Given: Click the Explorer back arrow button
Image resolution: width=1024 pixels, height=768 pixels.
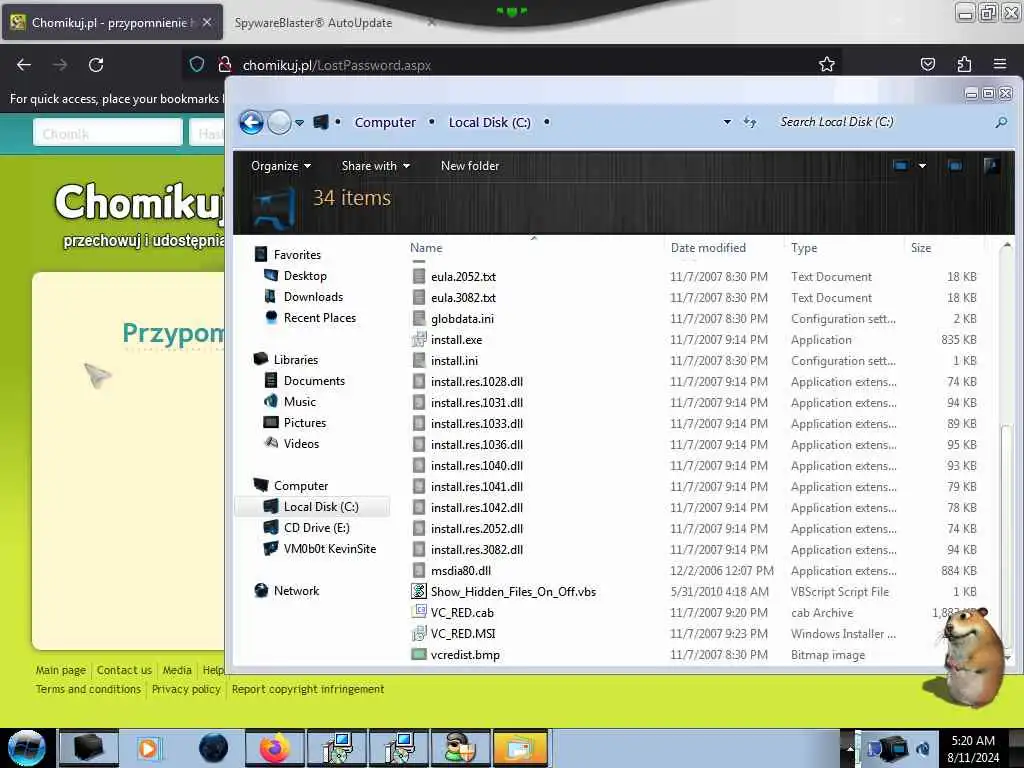Looking at the screenshot, I should [251, 122].
